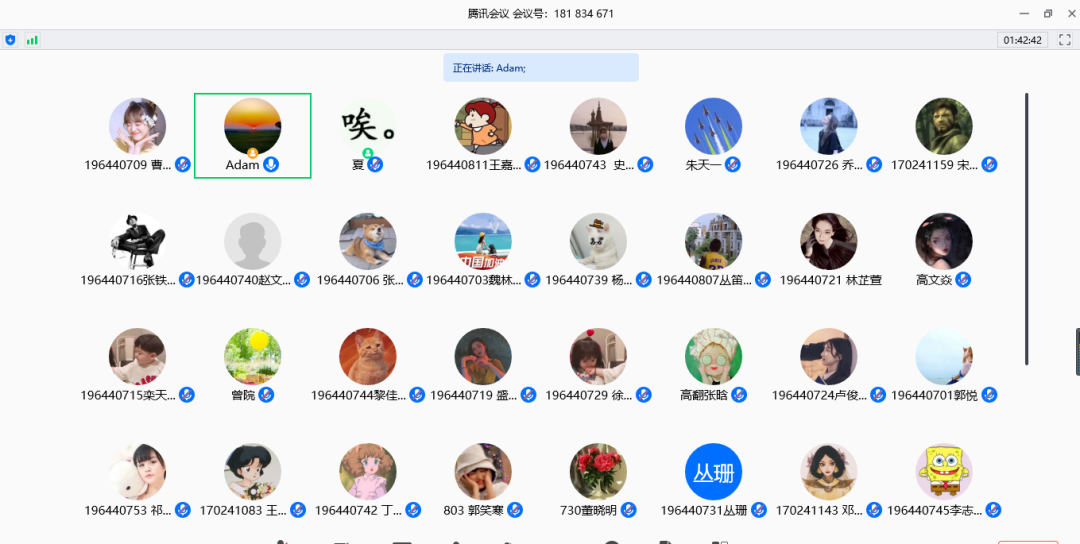Click the microphone icon next to 高文焱
Viewport: 1080px width, 544px height.
(963, 280)
